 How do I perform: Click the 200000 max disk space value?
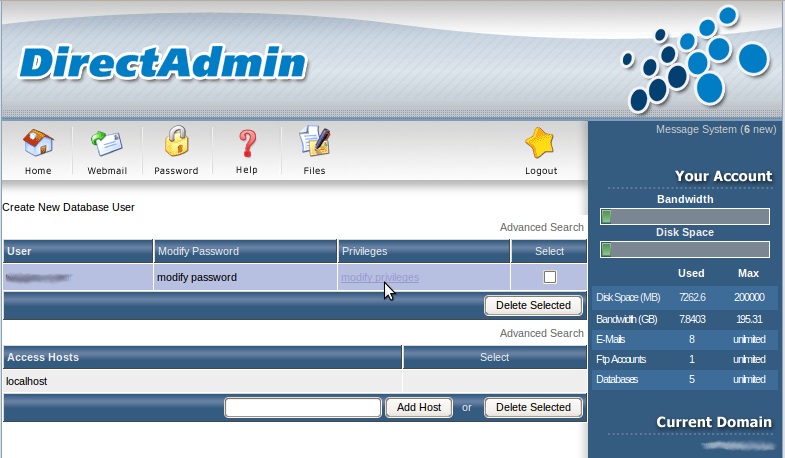pyautogui.click(x=749, y=297)
